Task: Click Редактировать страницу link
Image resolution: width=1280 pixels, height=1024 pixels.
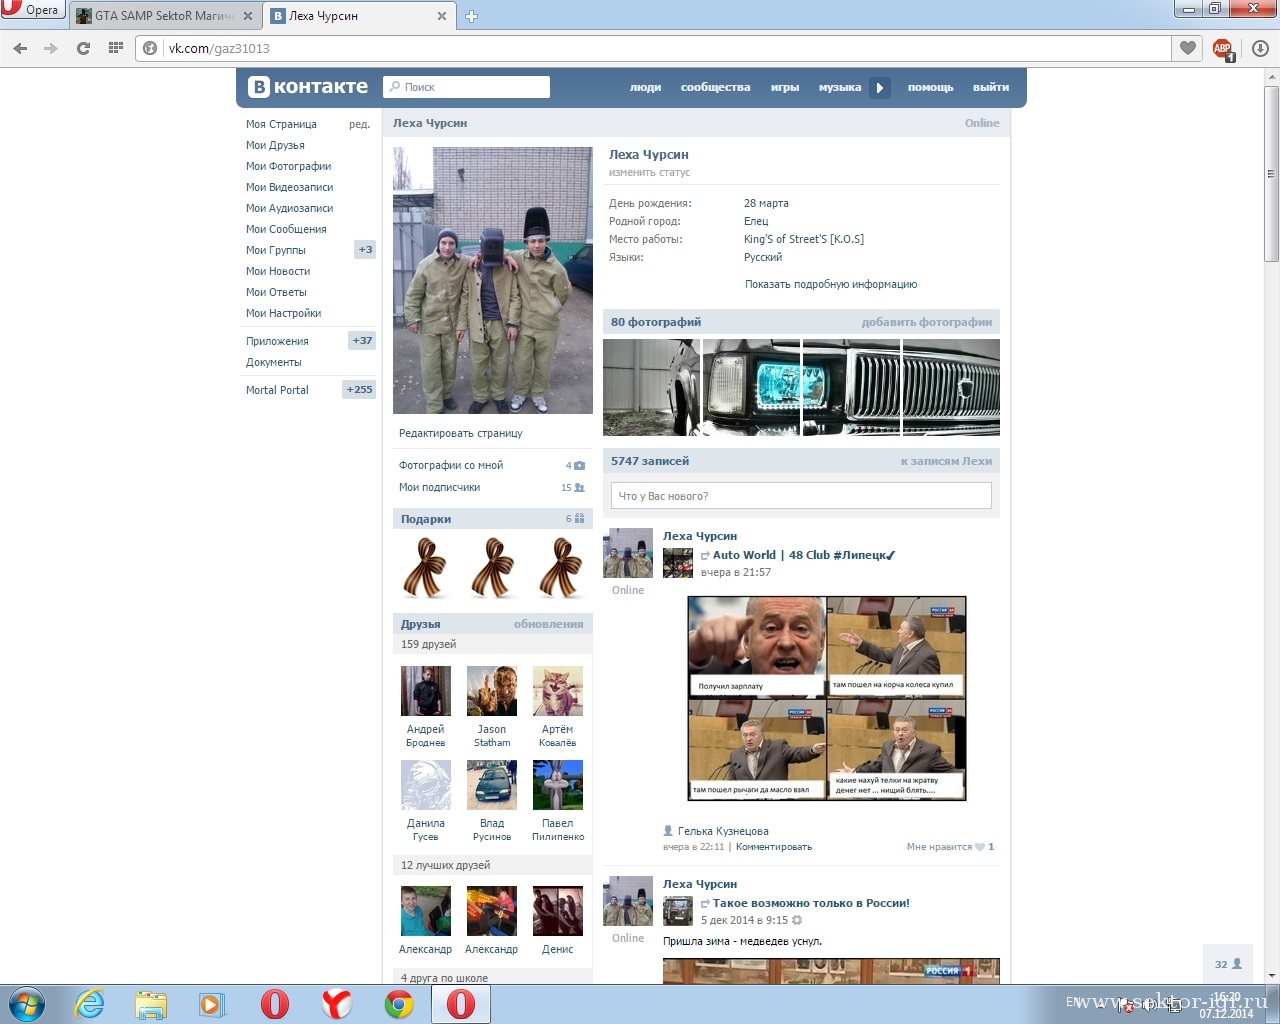Action: 460,433
